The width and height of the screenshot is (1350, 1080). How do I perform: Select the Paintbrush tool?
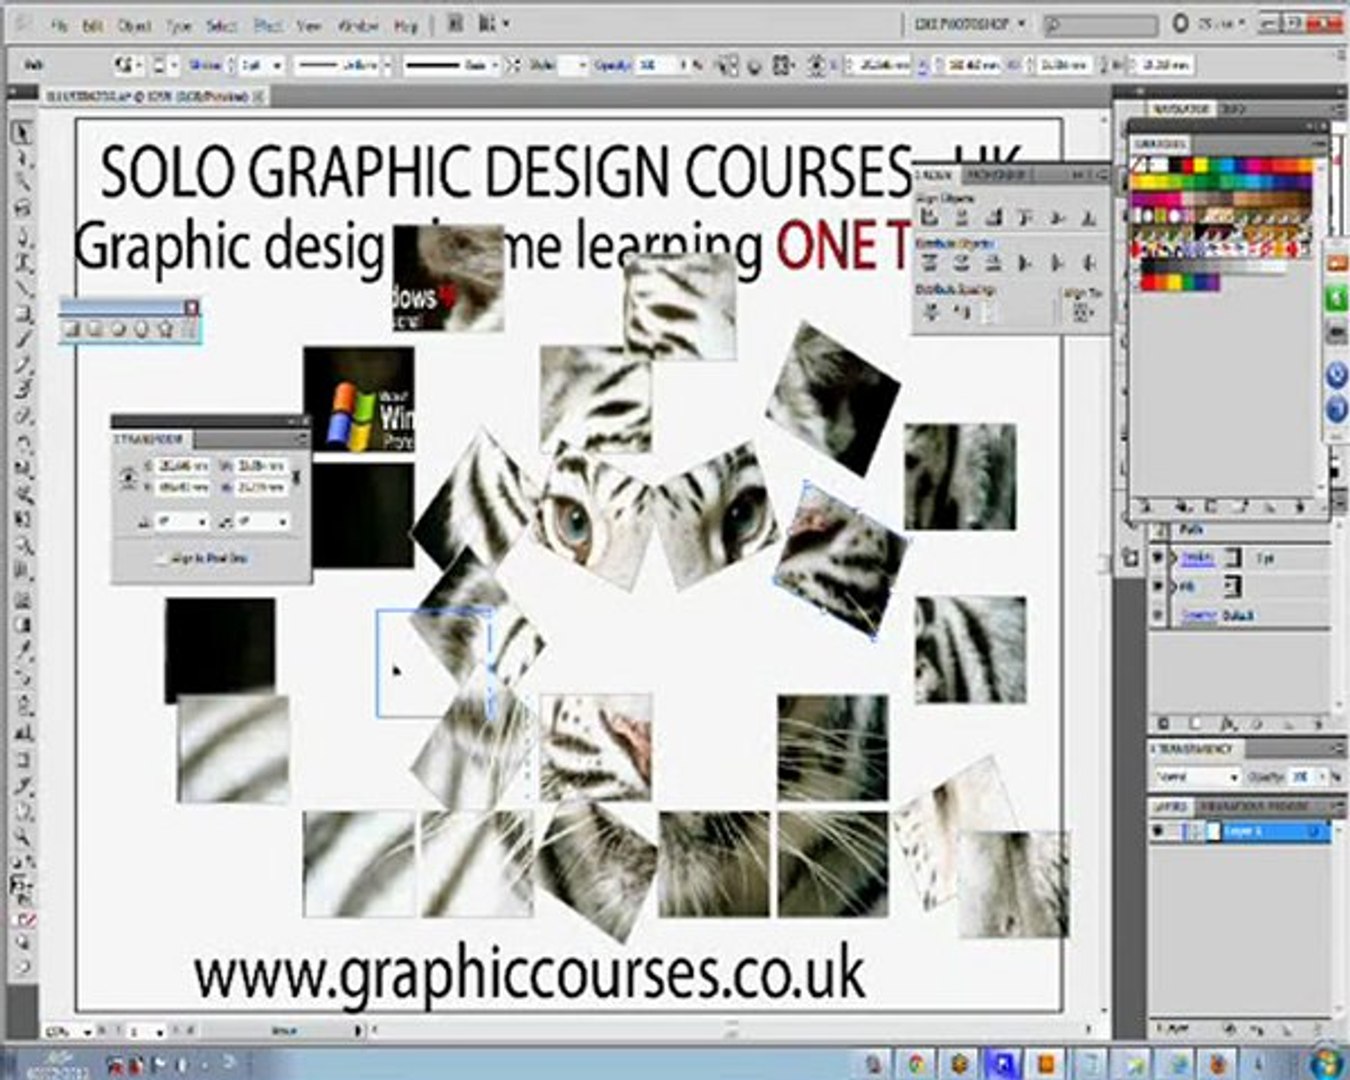(22, 341)
